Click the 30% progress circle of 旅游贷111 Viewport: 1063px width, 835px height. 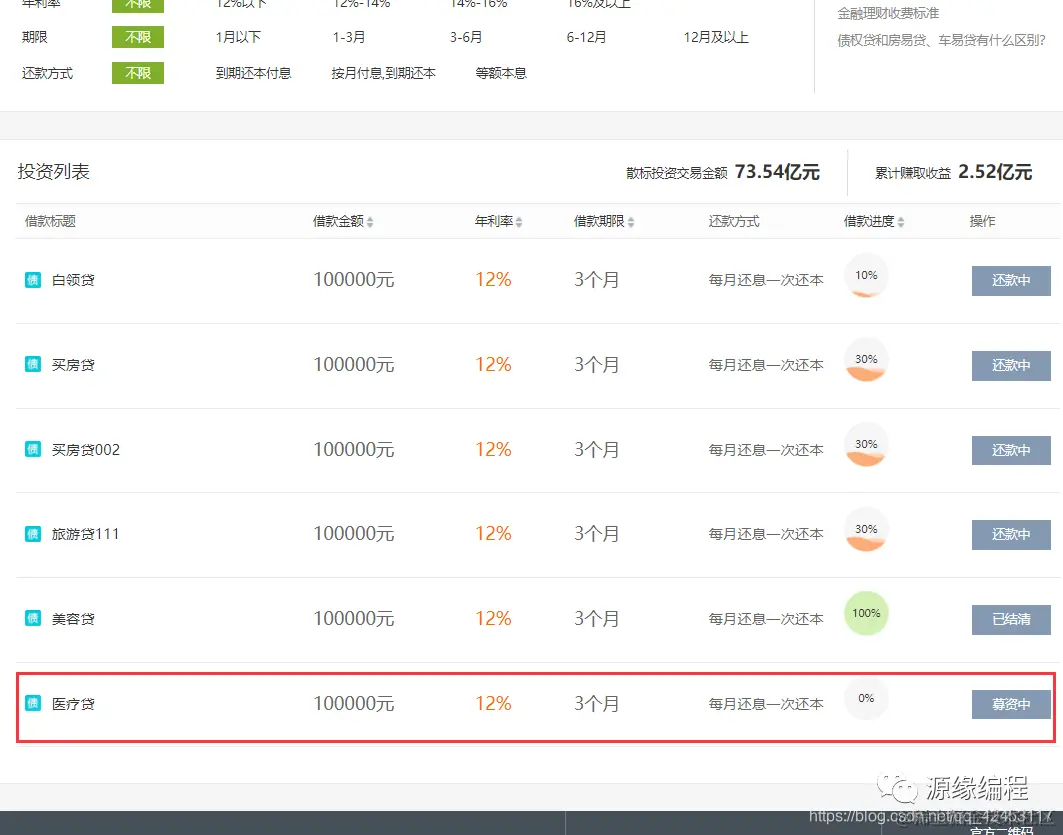point(866,529)
